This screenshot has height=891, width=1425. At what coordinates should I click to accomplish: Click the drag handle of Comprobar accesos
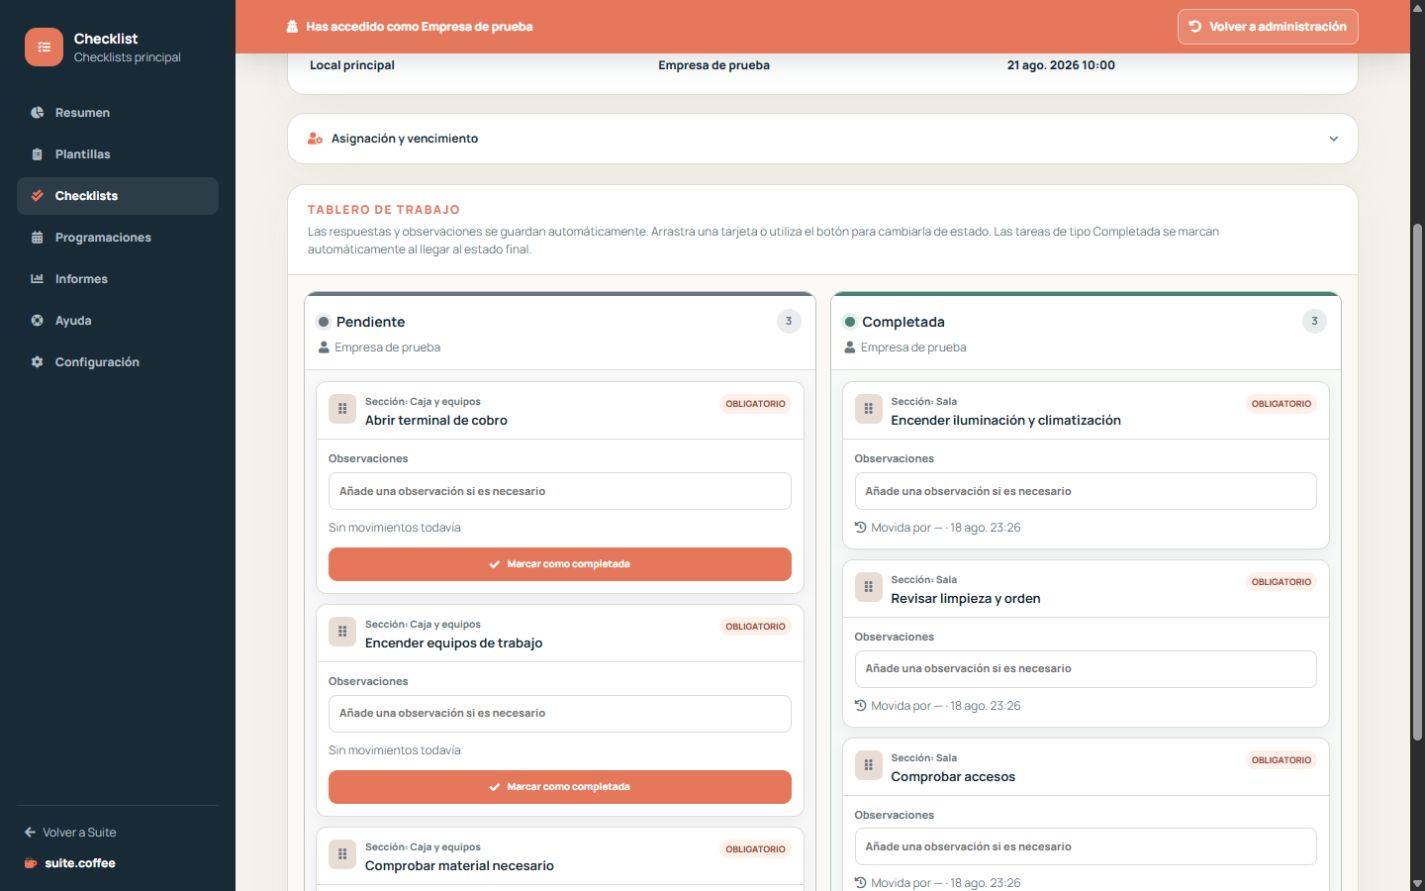pyautogui.click(x=868, y=765)
